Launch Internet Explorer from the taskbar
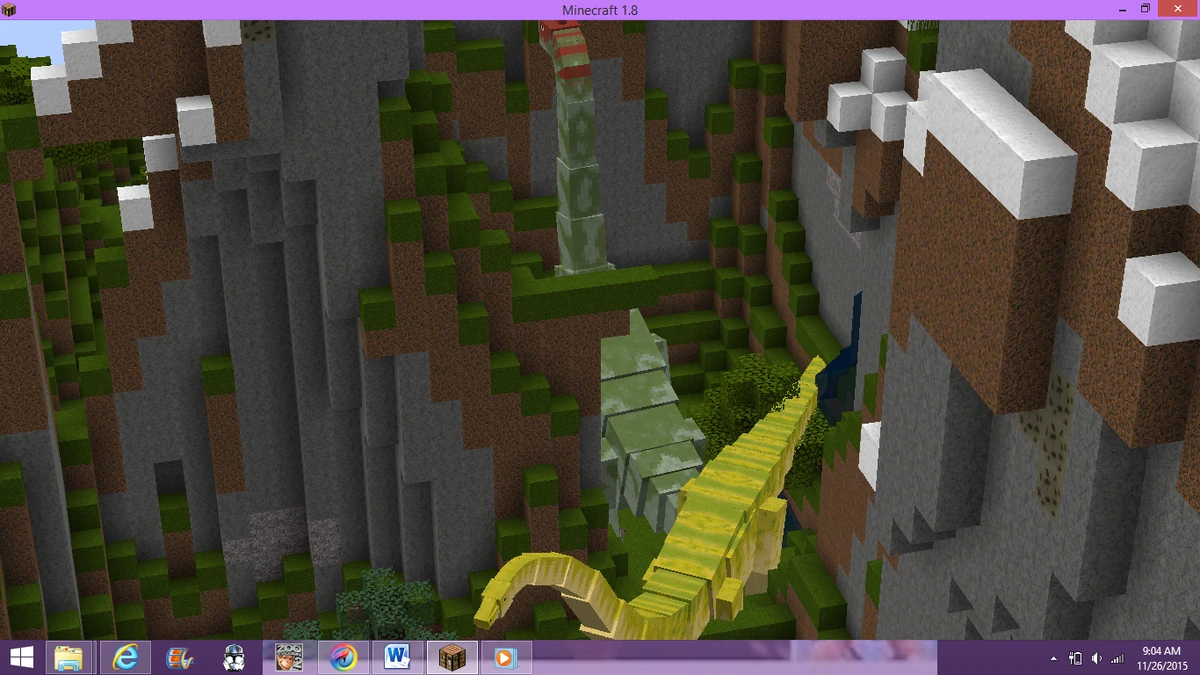1200x675 pixels. 125,658
